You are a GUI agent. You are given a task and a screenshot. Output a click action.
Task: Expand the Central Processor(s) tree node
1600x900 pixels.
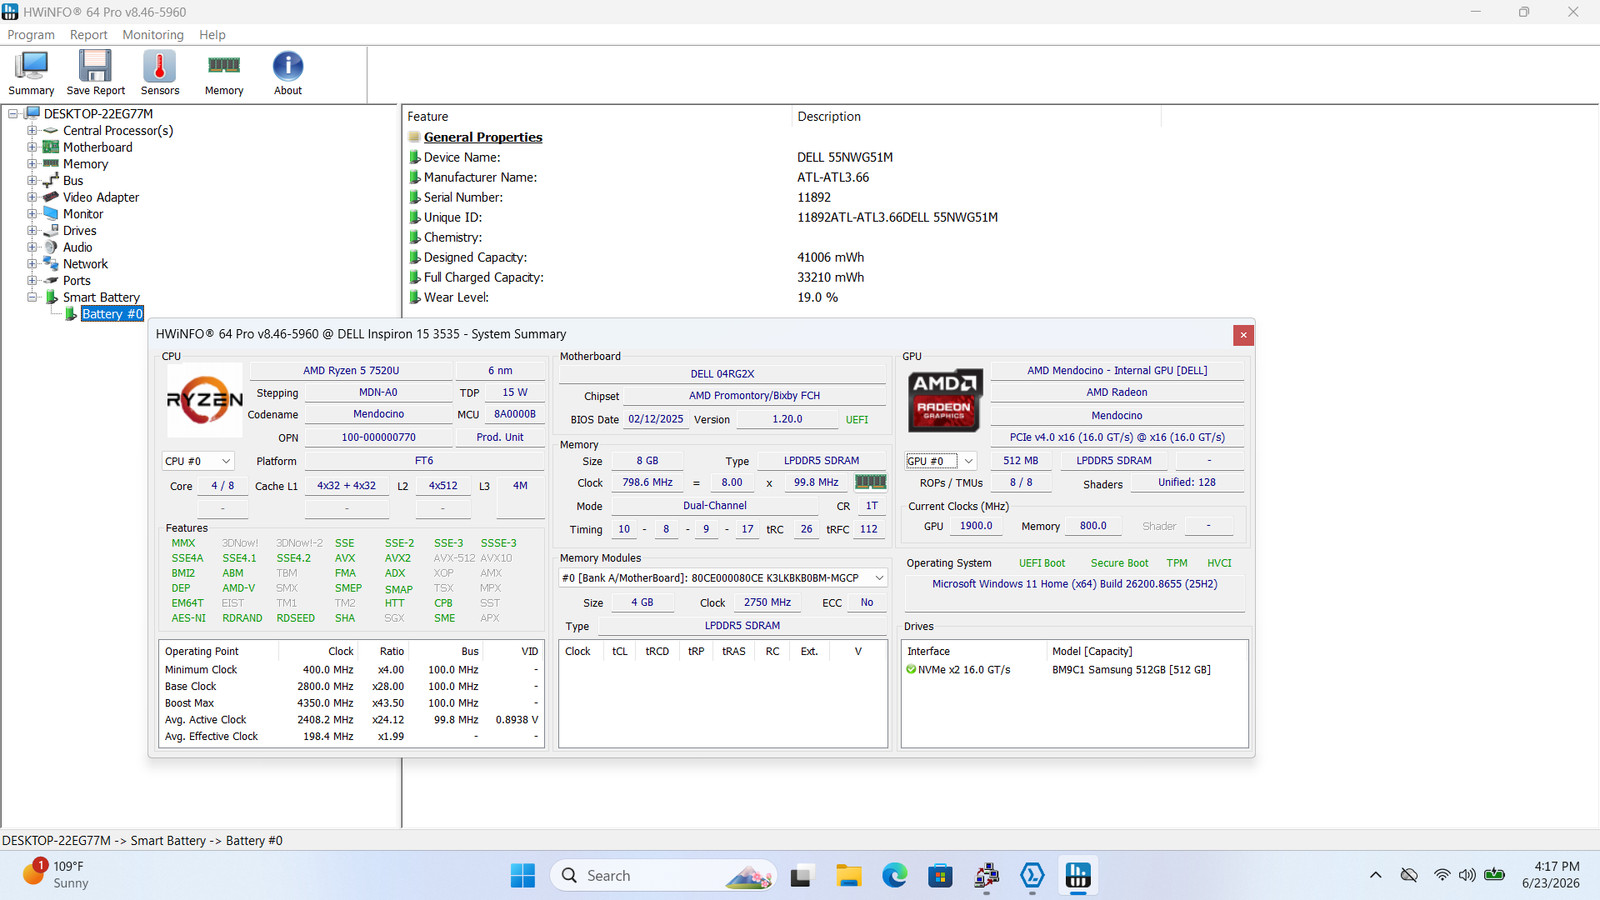coord(32,131)
